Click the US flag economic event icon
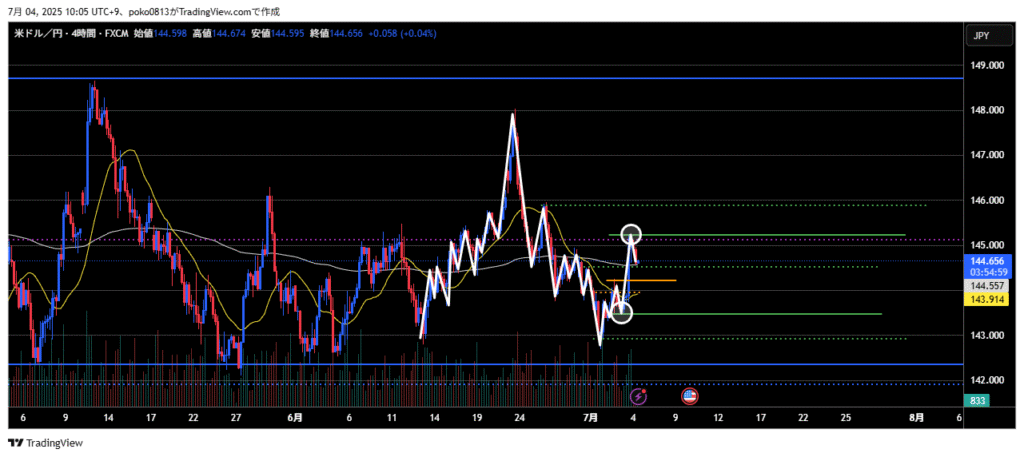The image size is (1024, 457). [x=689, y=396]
